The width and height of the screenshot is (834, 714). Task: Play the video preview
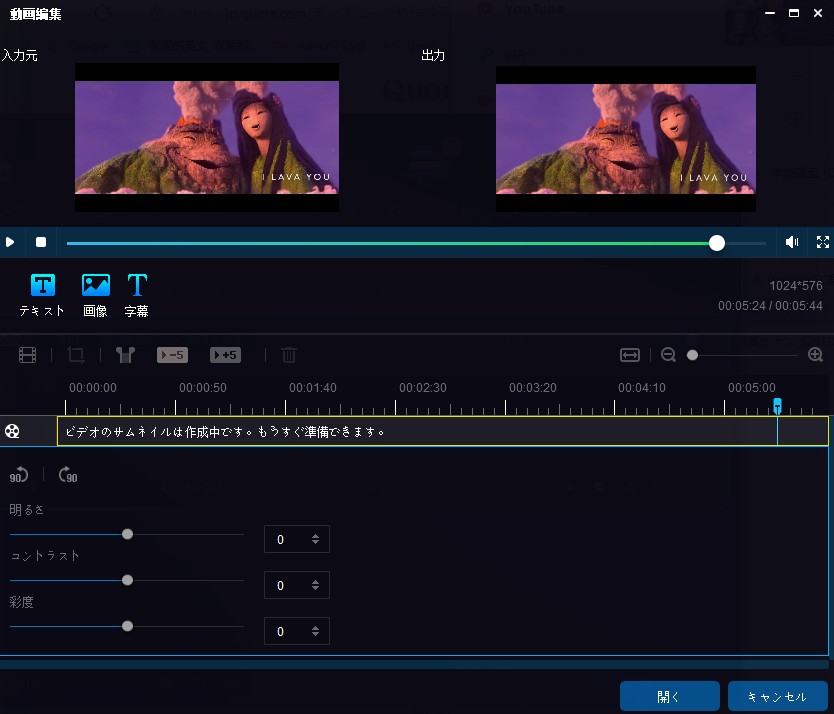point(10,243)
